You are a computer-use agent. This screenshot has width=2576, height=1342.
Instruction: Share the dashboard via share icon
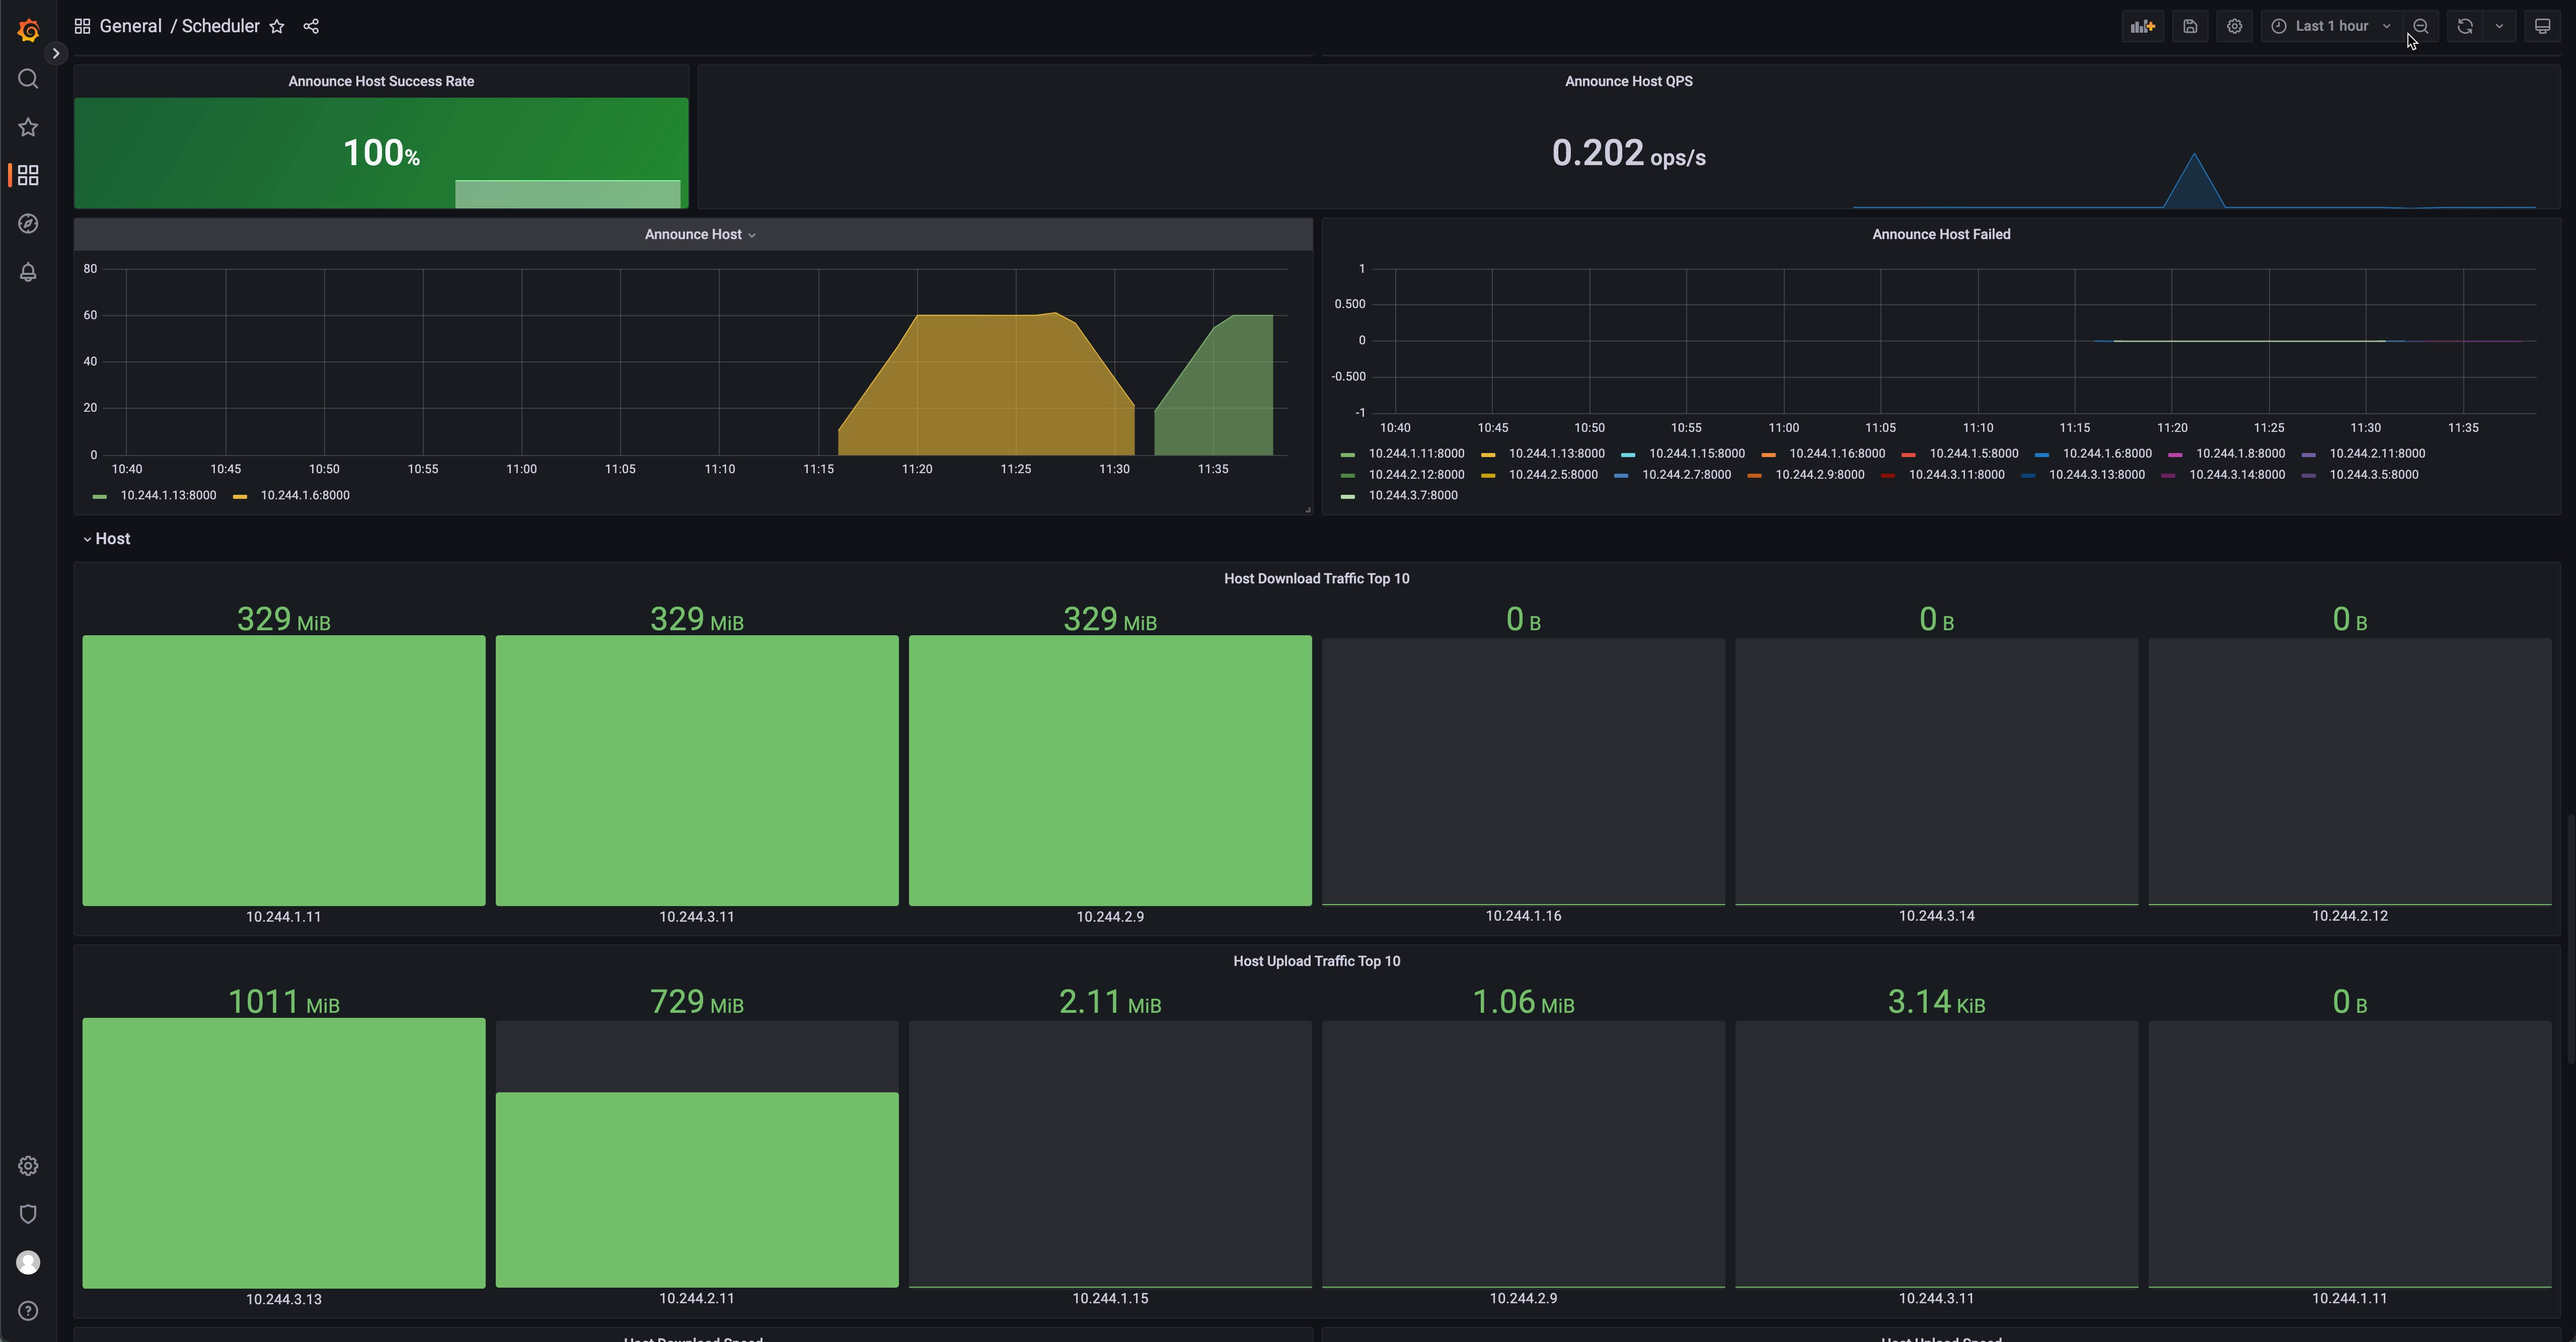[311, 27]
